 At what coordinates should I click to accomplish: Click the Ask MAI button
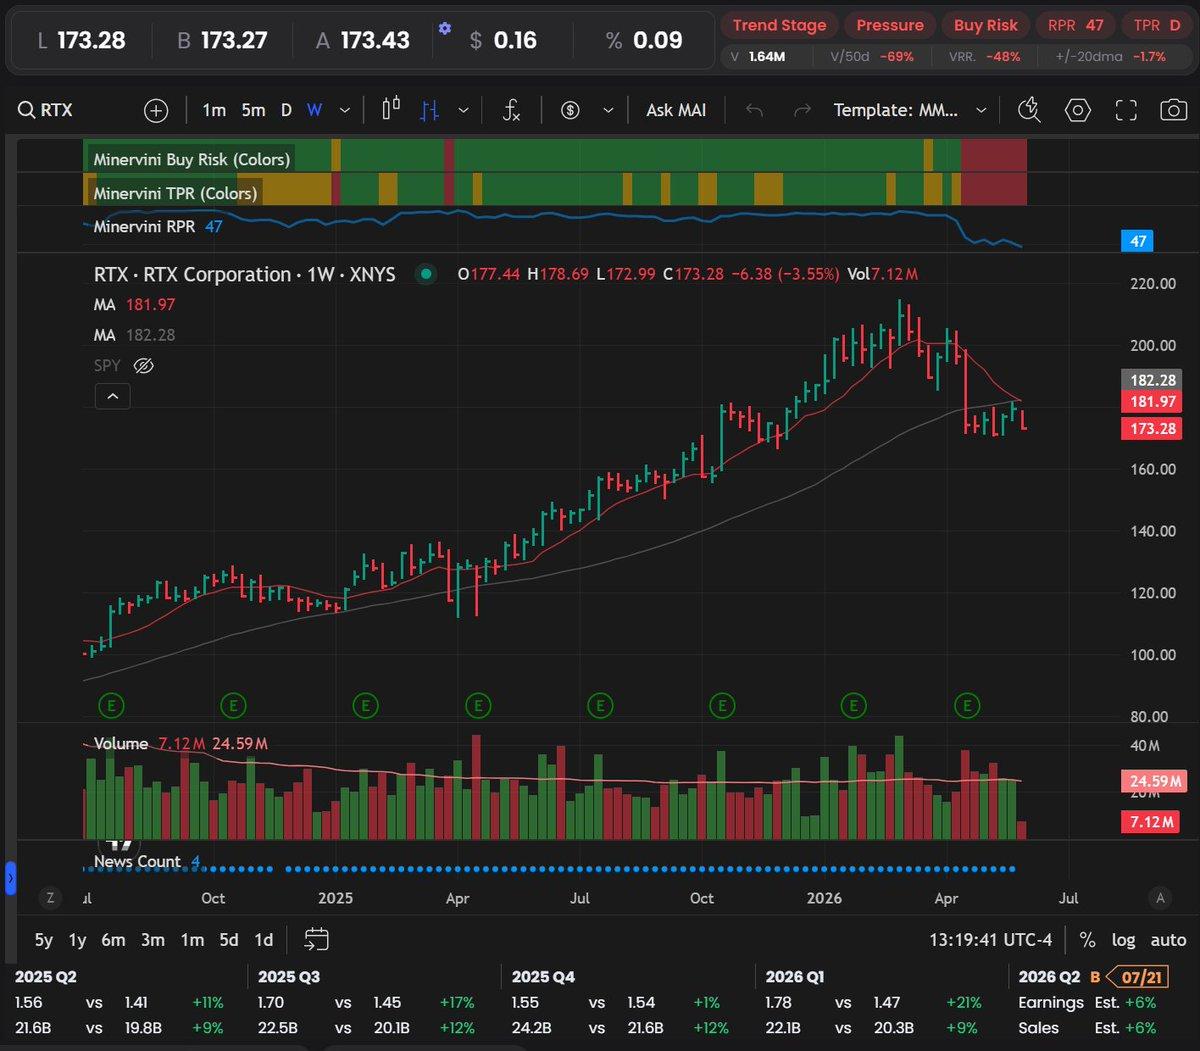coord(676,110)
